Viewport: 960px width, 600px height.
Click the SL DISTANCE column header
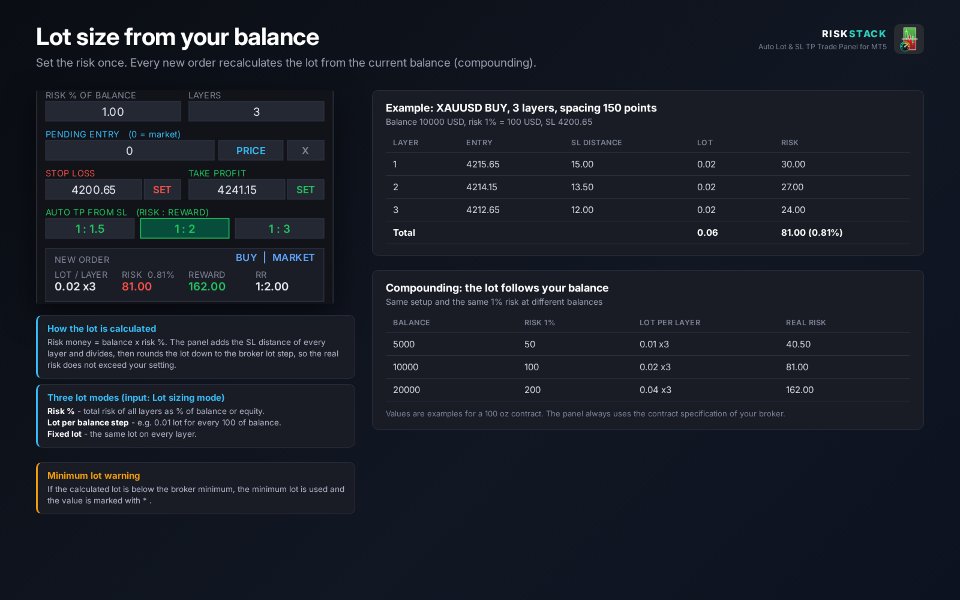[596, 143]
